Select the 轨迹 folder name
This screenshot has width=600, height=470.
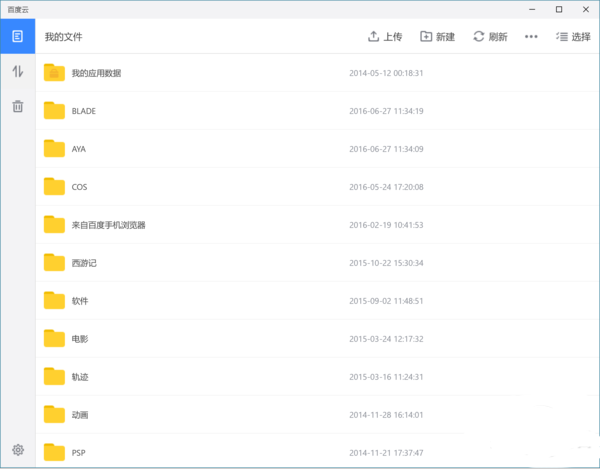tap(80, 377)
